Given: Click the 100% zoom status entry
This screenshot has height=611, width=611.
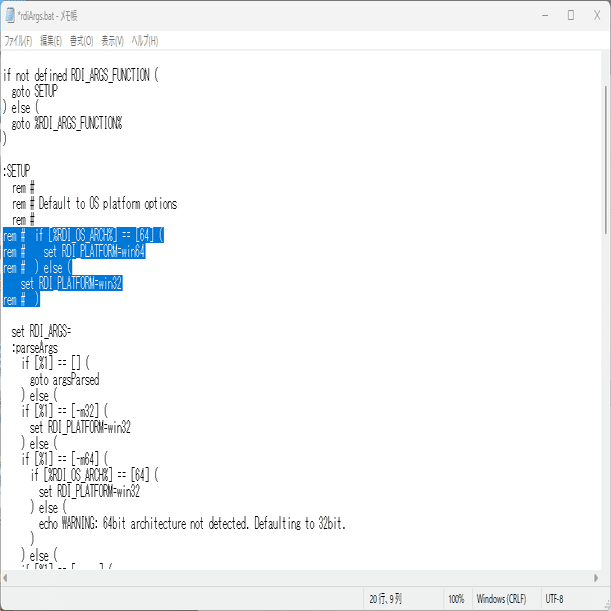Looking at the screenshot, I should [x=456, y=599].
